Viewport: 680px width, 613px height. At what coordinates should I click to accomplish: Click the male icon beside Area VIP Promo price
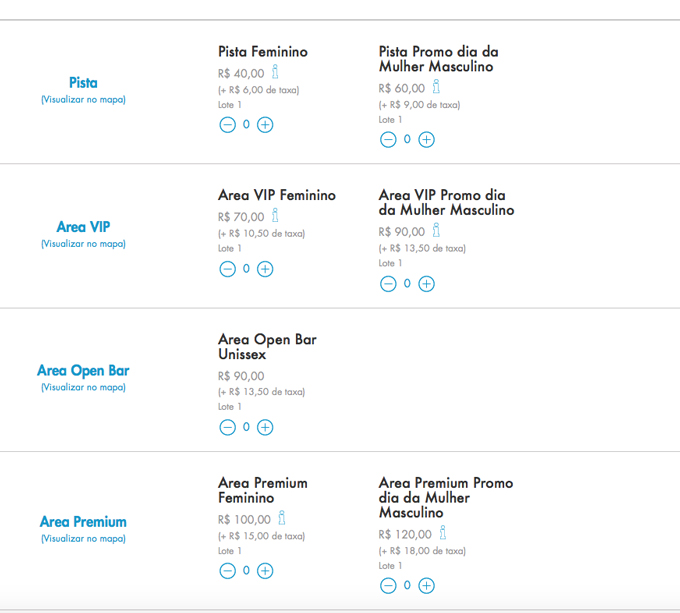[x=436, y=231]
